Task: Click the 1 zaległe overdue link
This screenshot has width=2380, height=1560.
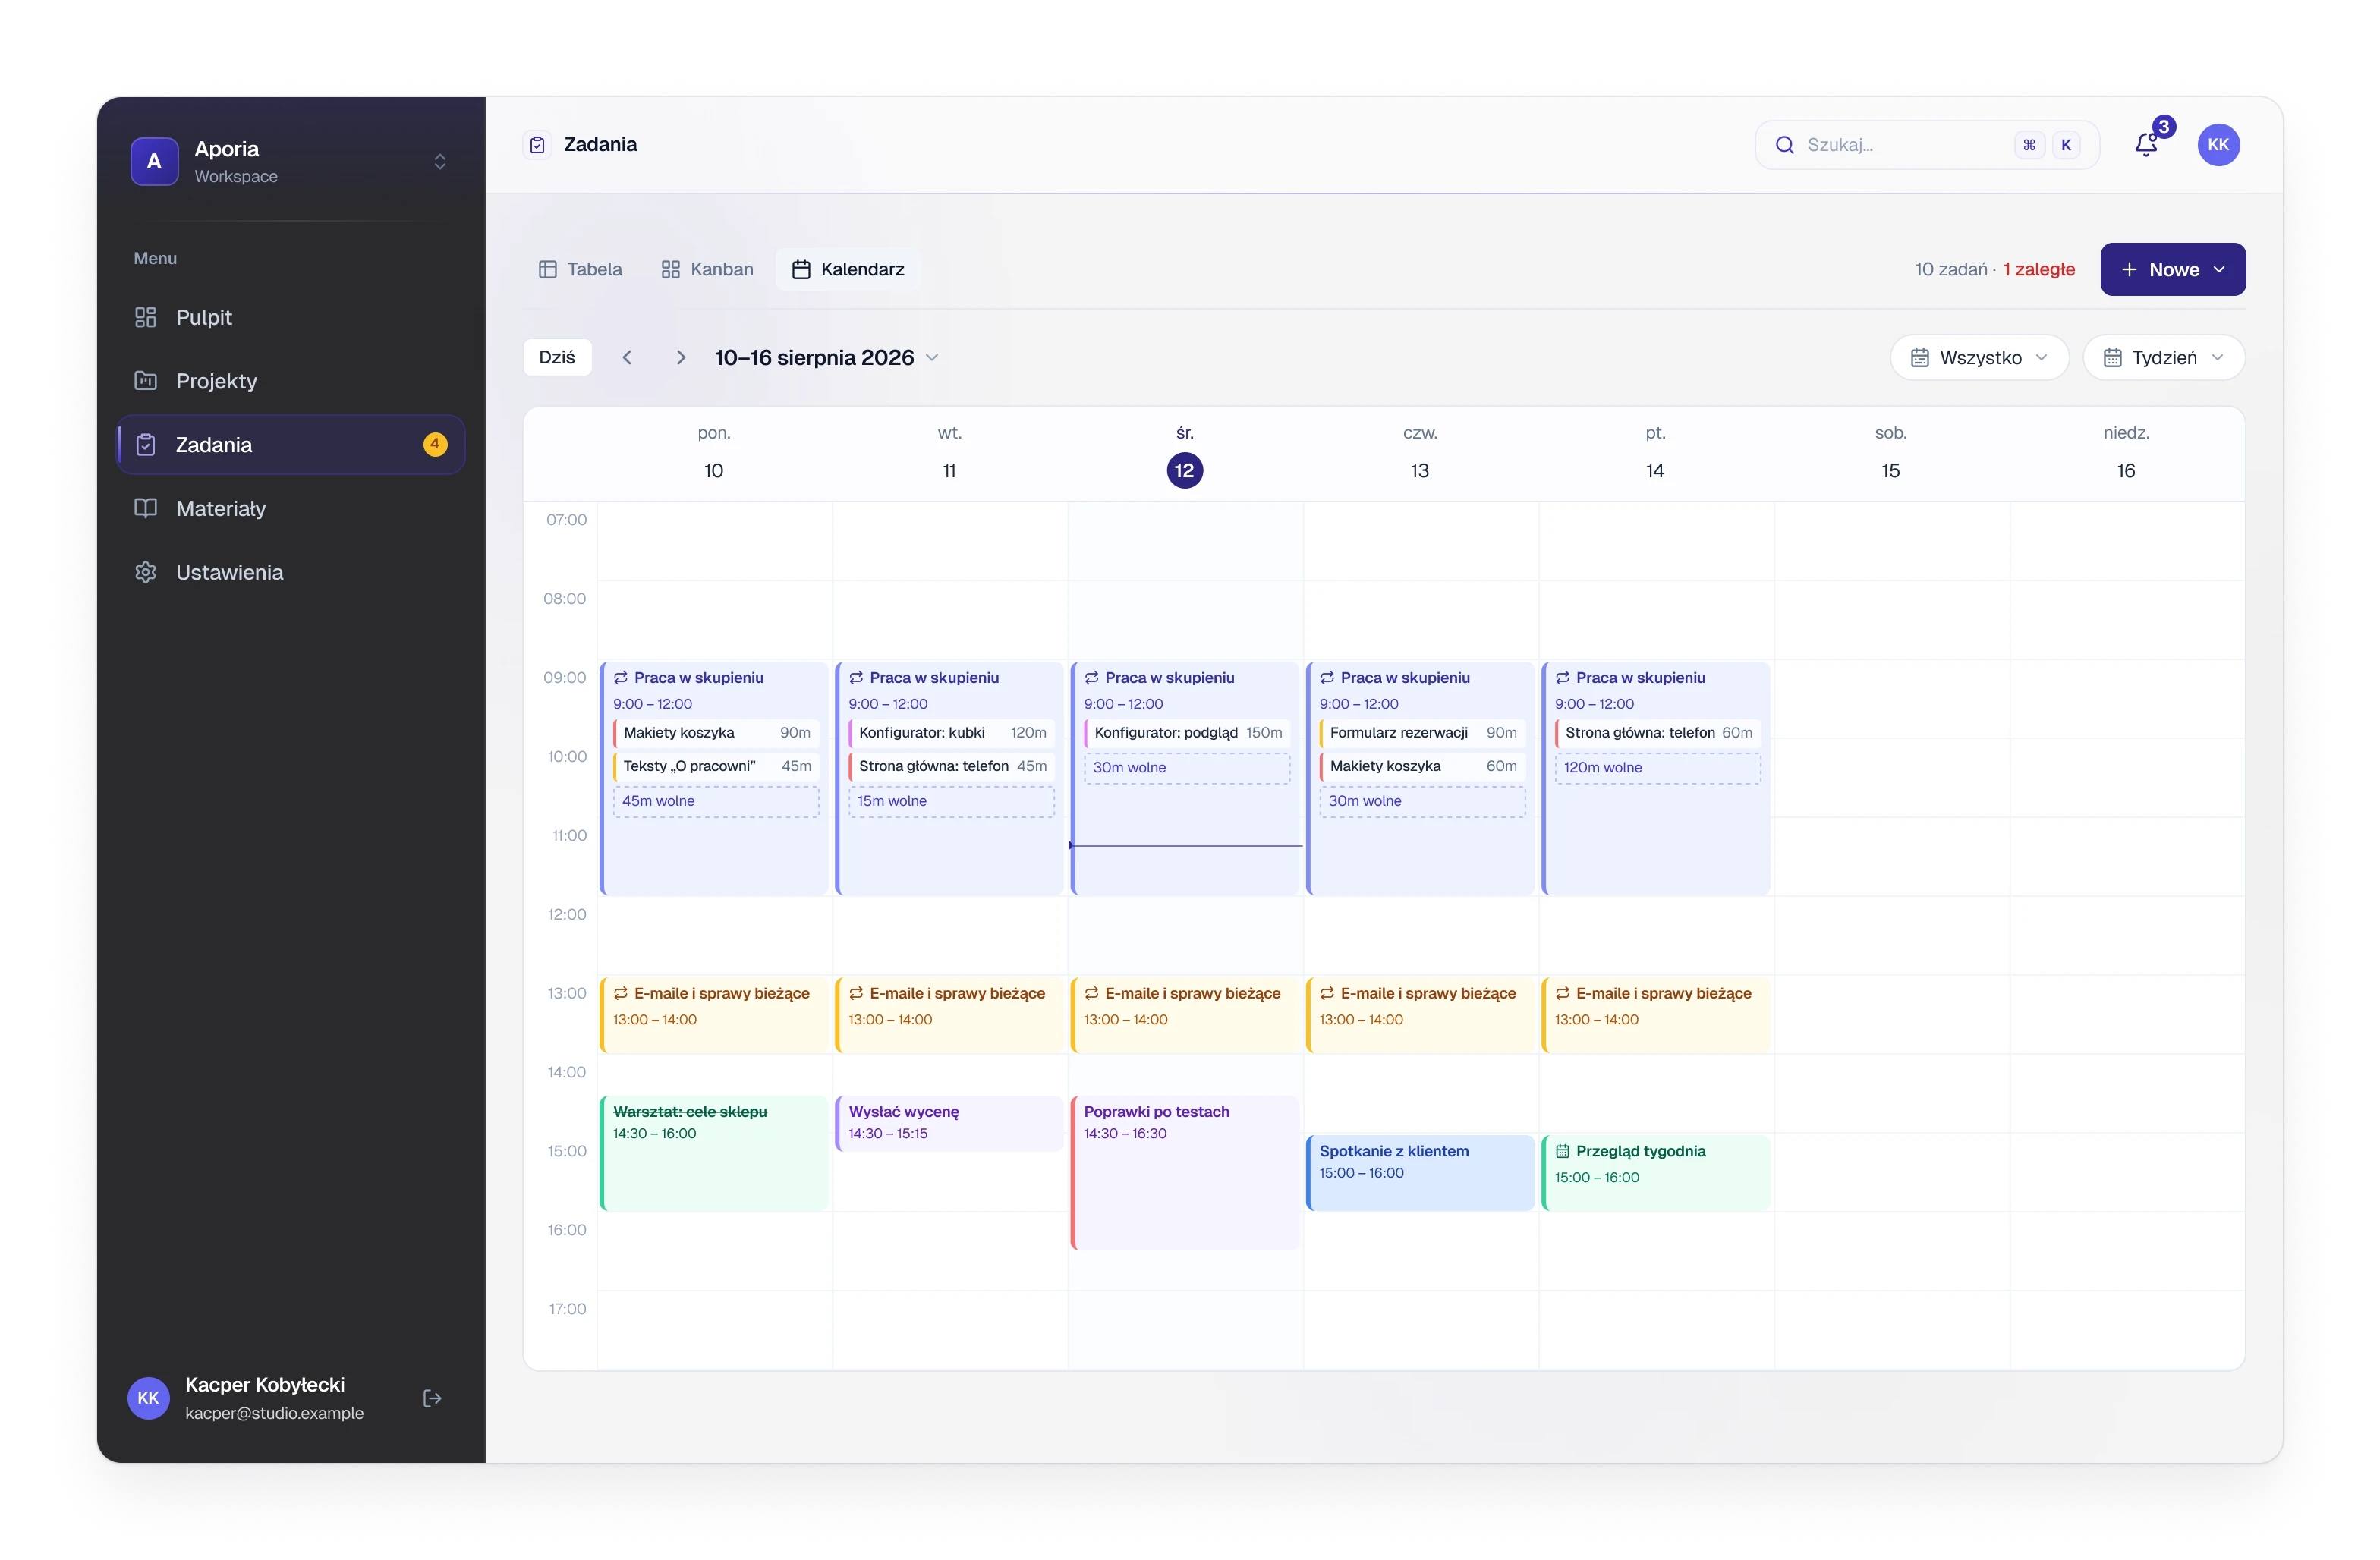Action: tap(2038, 269)
